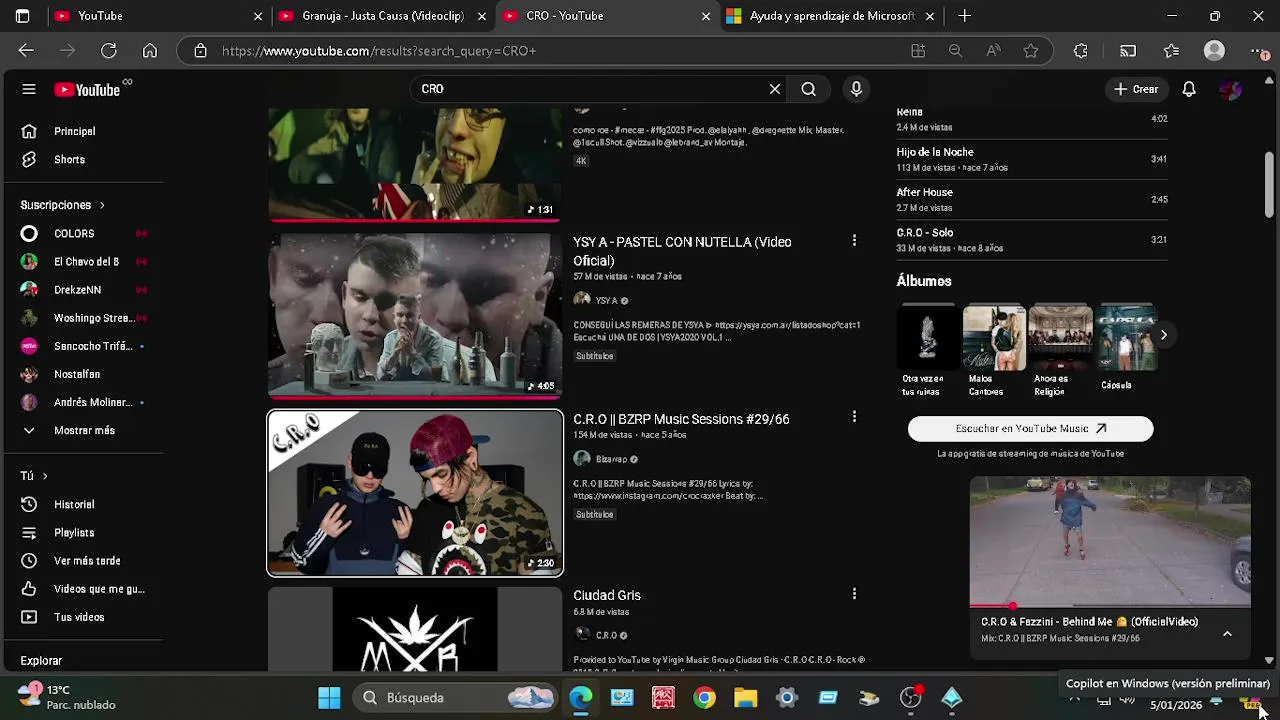Click the Crear button
1280x720 pixels.
coord(1135,89)
